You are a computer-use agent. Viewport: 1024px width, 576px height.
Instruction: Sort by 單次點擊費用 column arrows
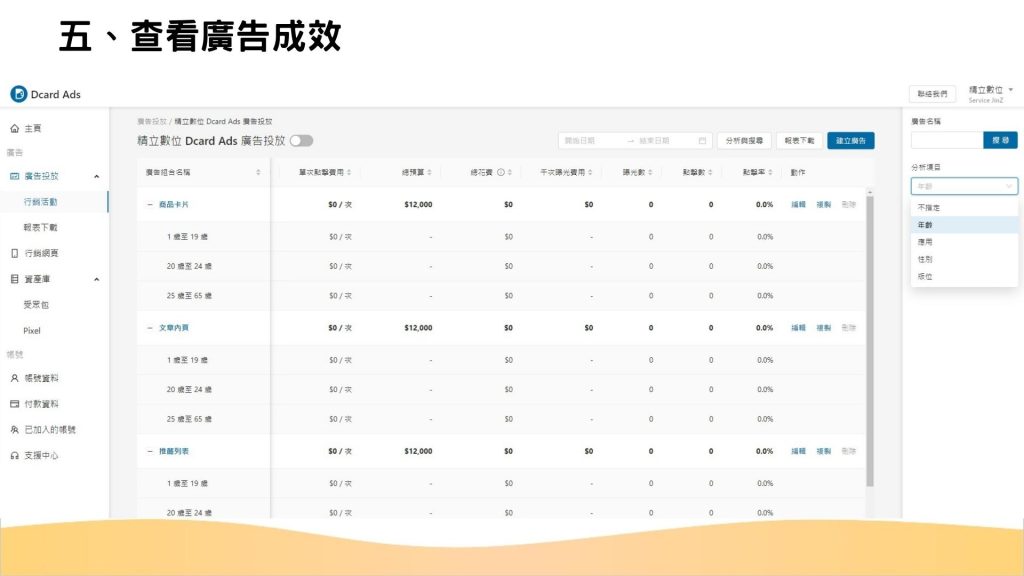(349, 172)
